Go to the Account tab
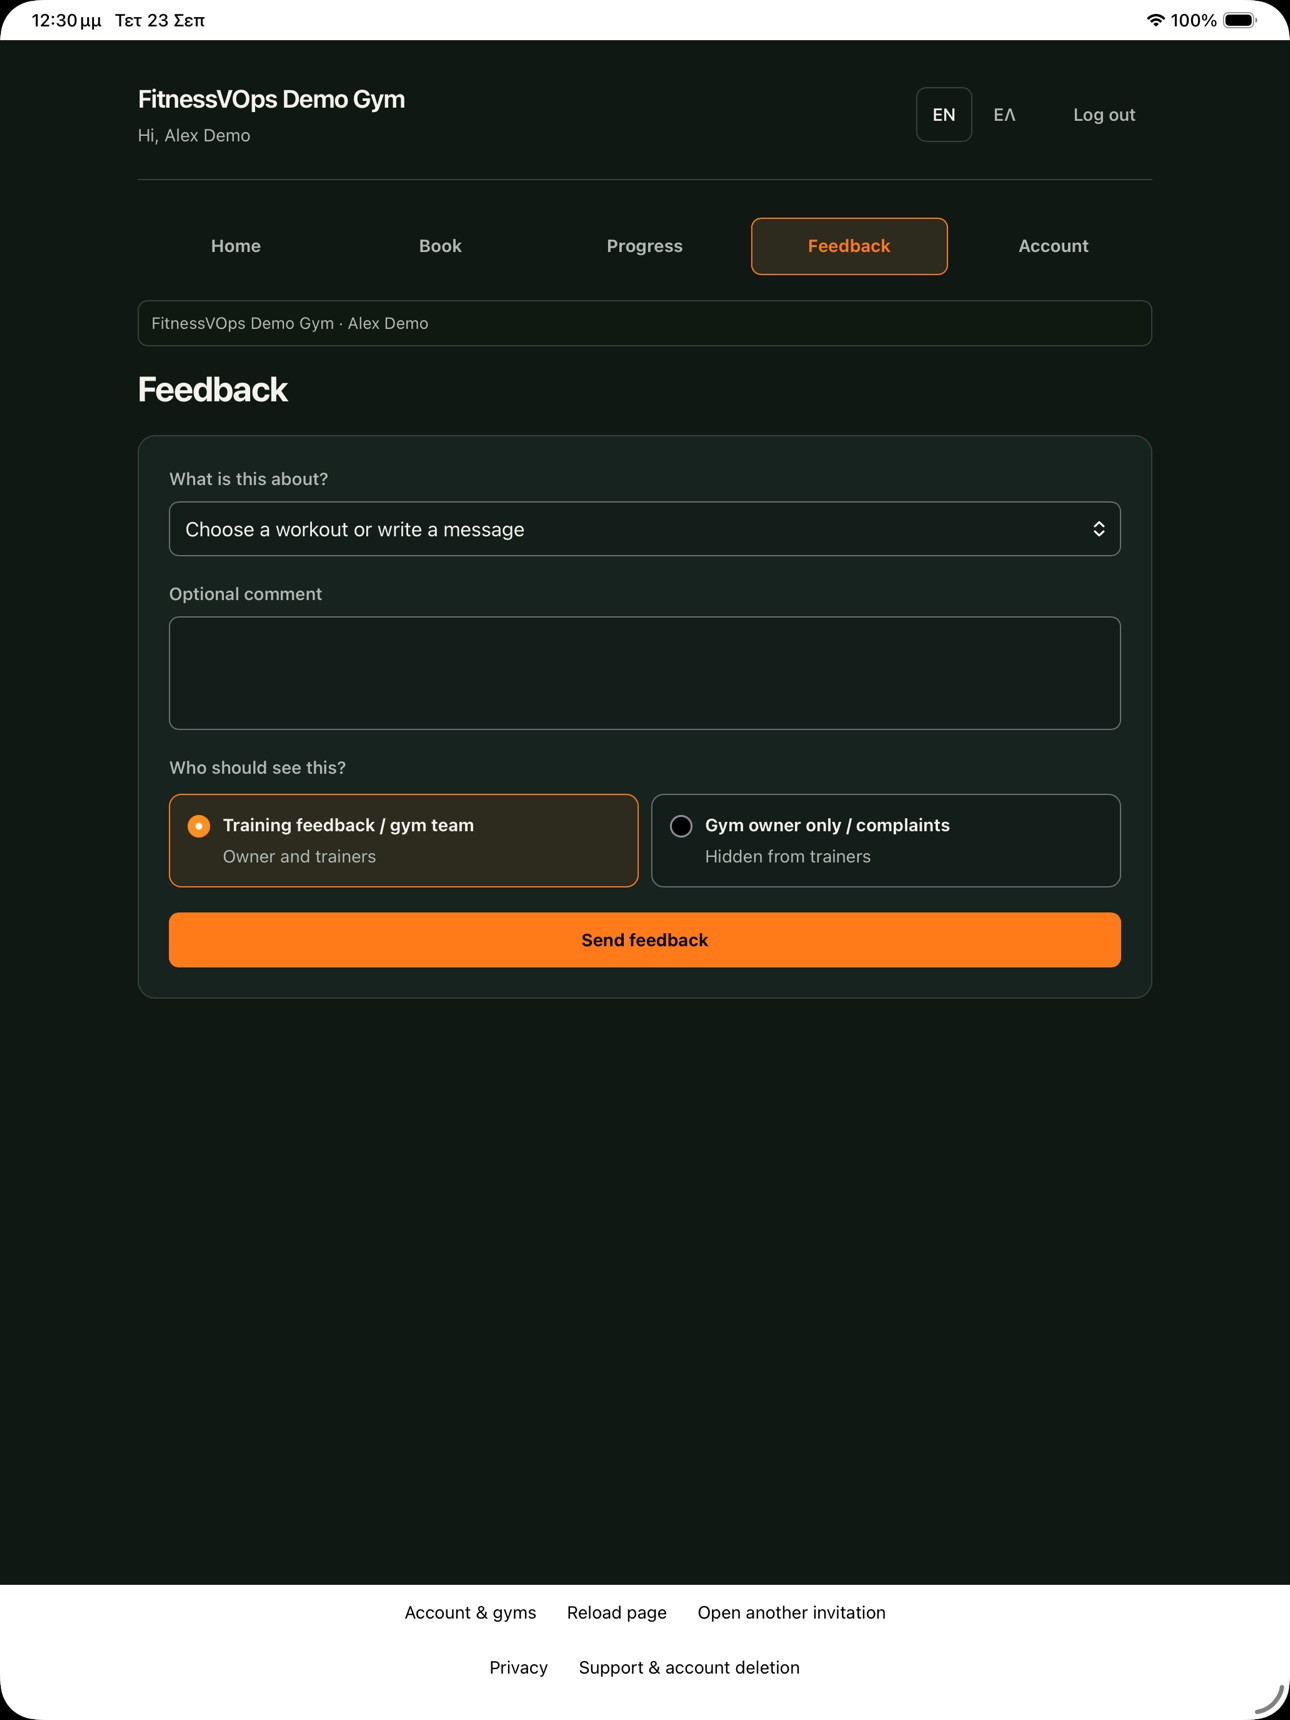Screen dimensions: 1290x1720 tap(1053, 246)
